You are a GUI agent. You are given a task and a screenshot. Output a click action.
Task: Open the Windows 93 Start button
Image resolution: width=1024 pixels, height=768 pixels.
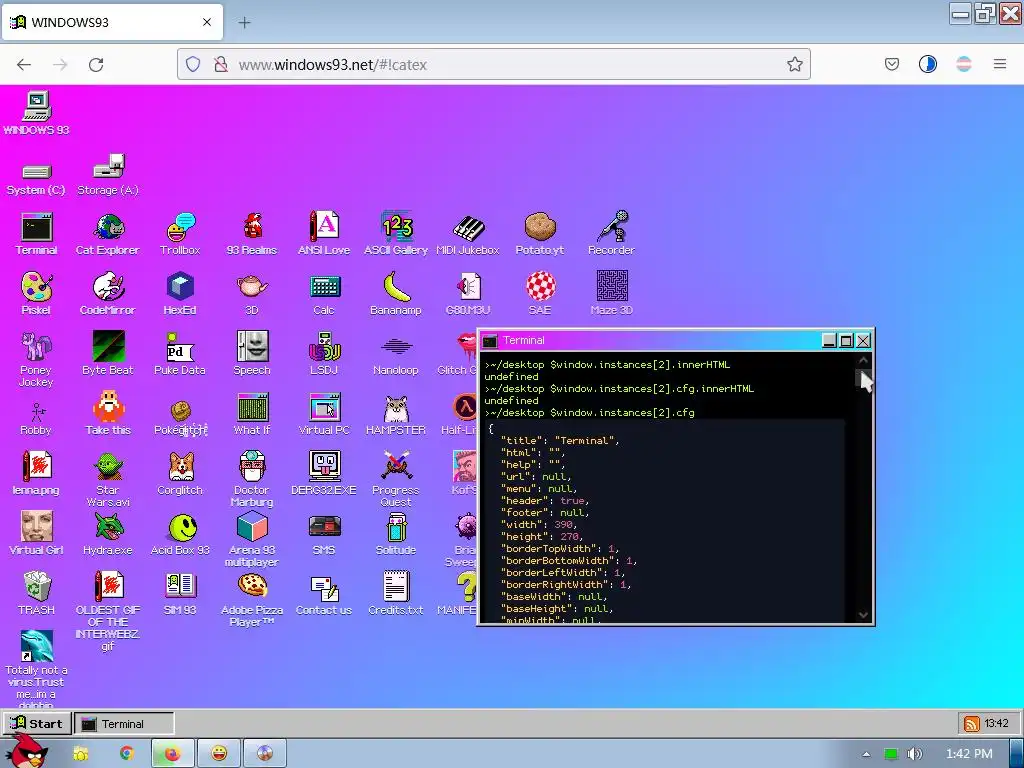(37, 724)
